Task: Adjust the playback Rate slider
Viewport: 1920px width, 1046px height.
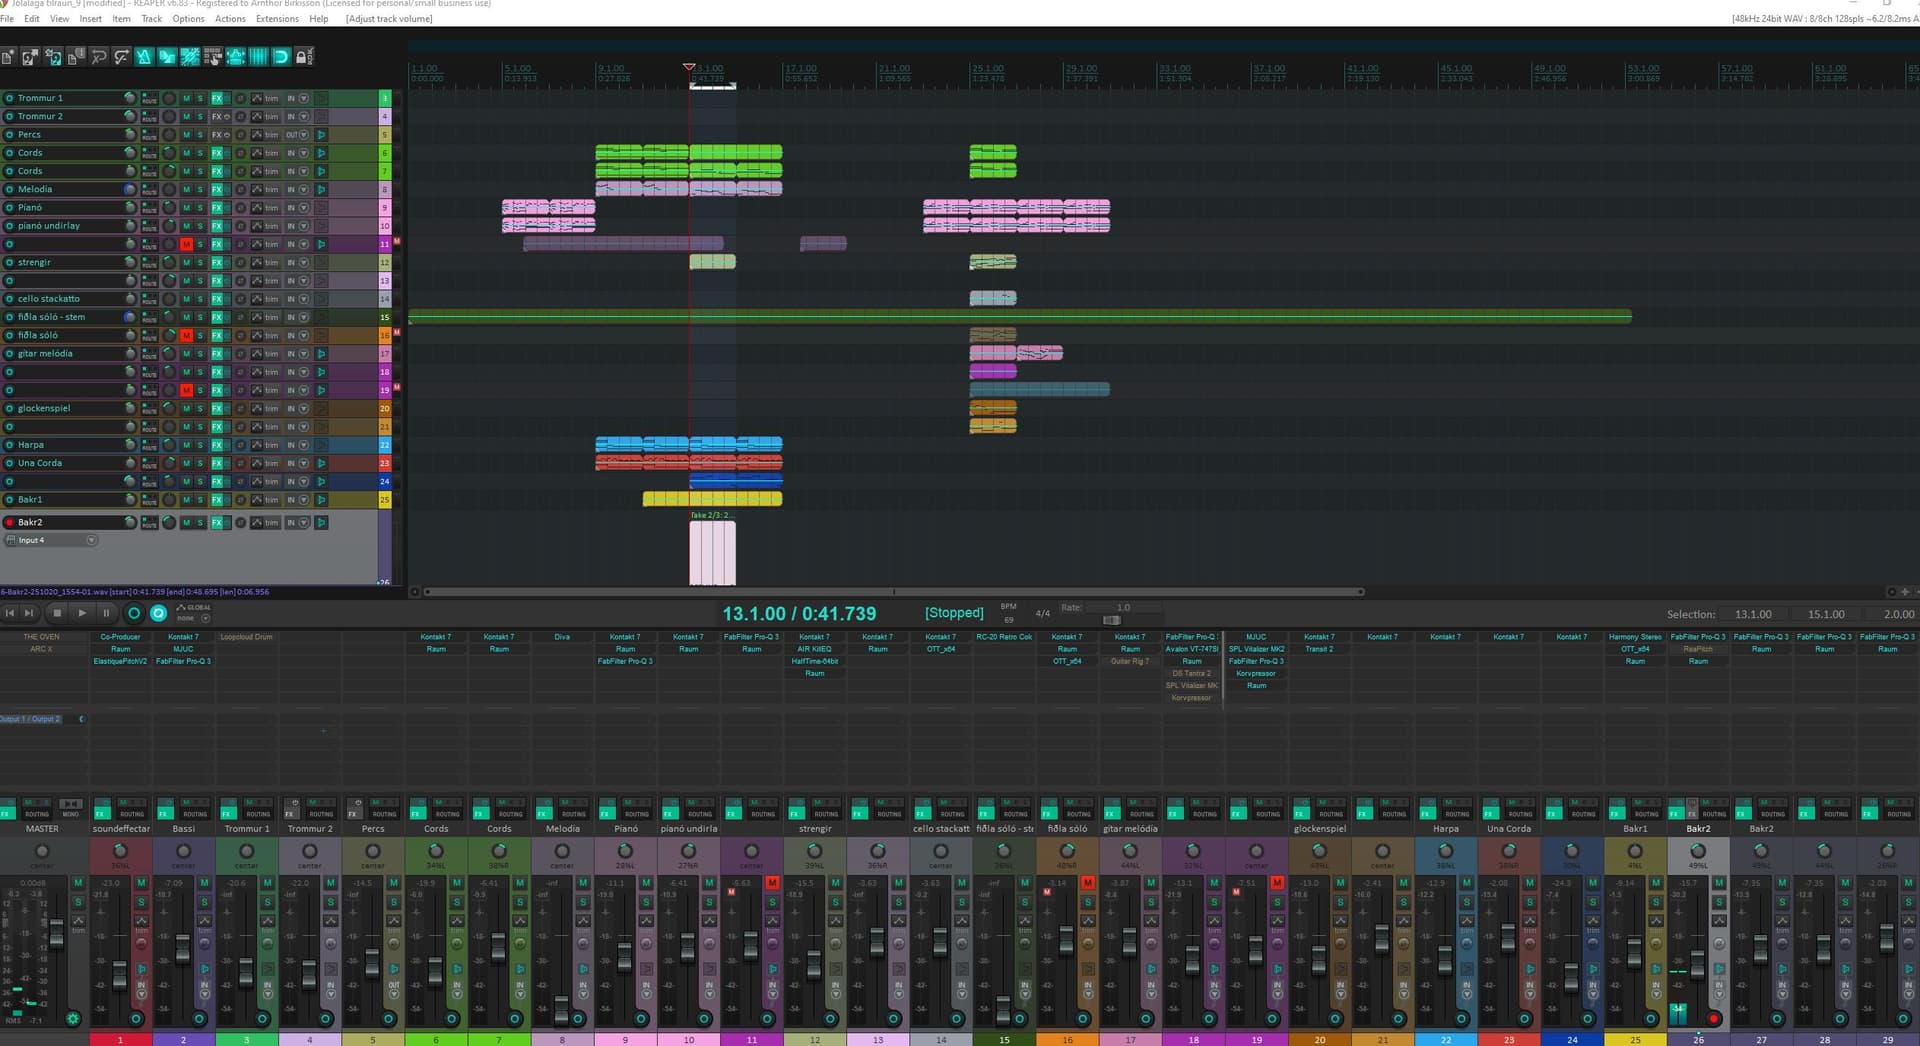Action: pos(1111,620)
